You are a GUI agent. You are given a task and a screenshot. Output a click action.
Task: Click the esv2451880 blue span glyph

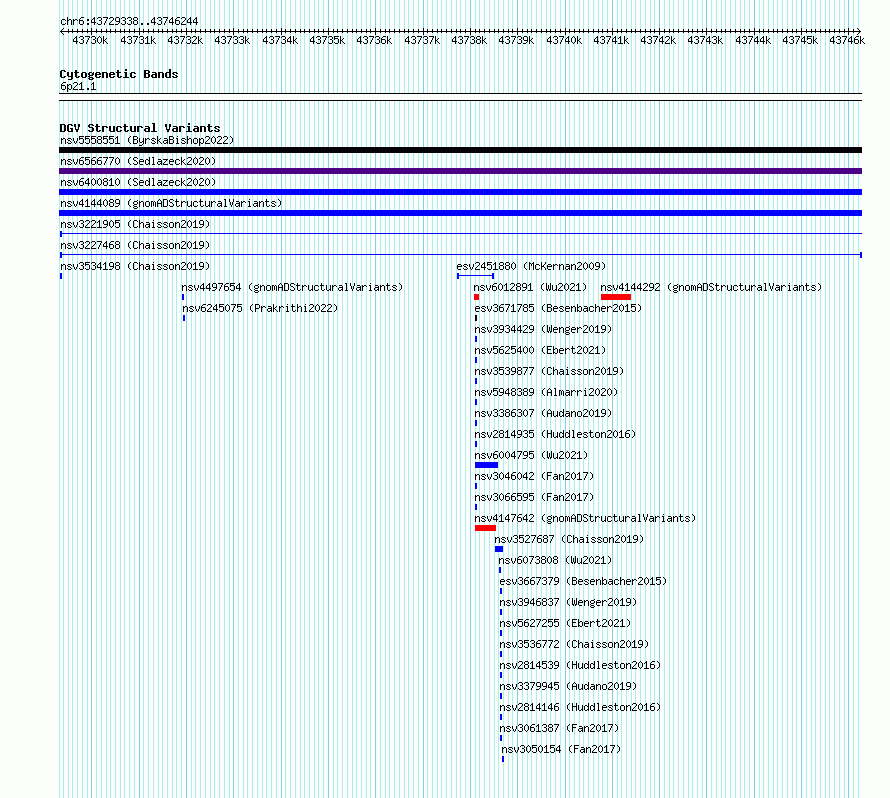pyautogui.click(x=475, y=276)
